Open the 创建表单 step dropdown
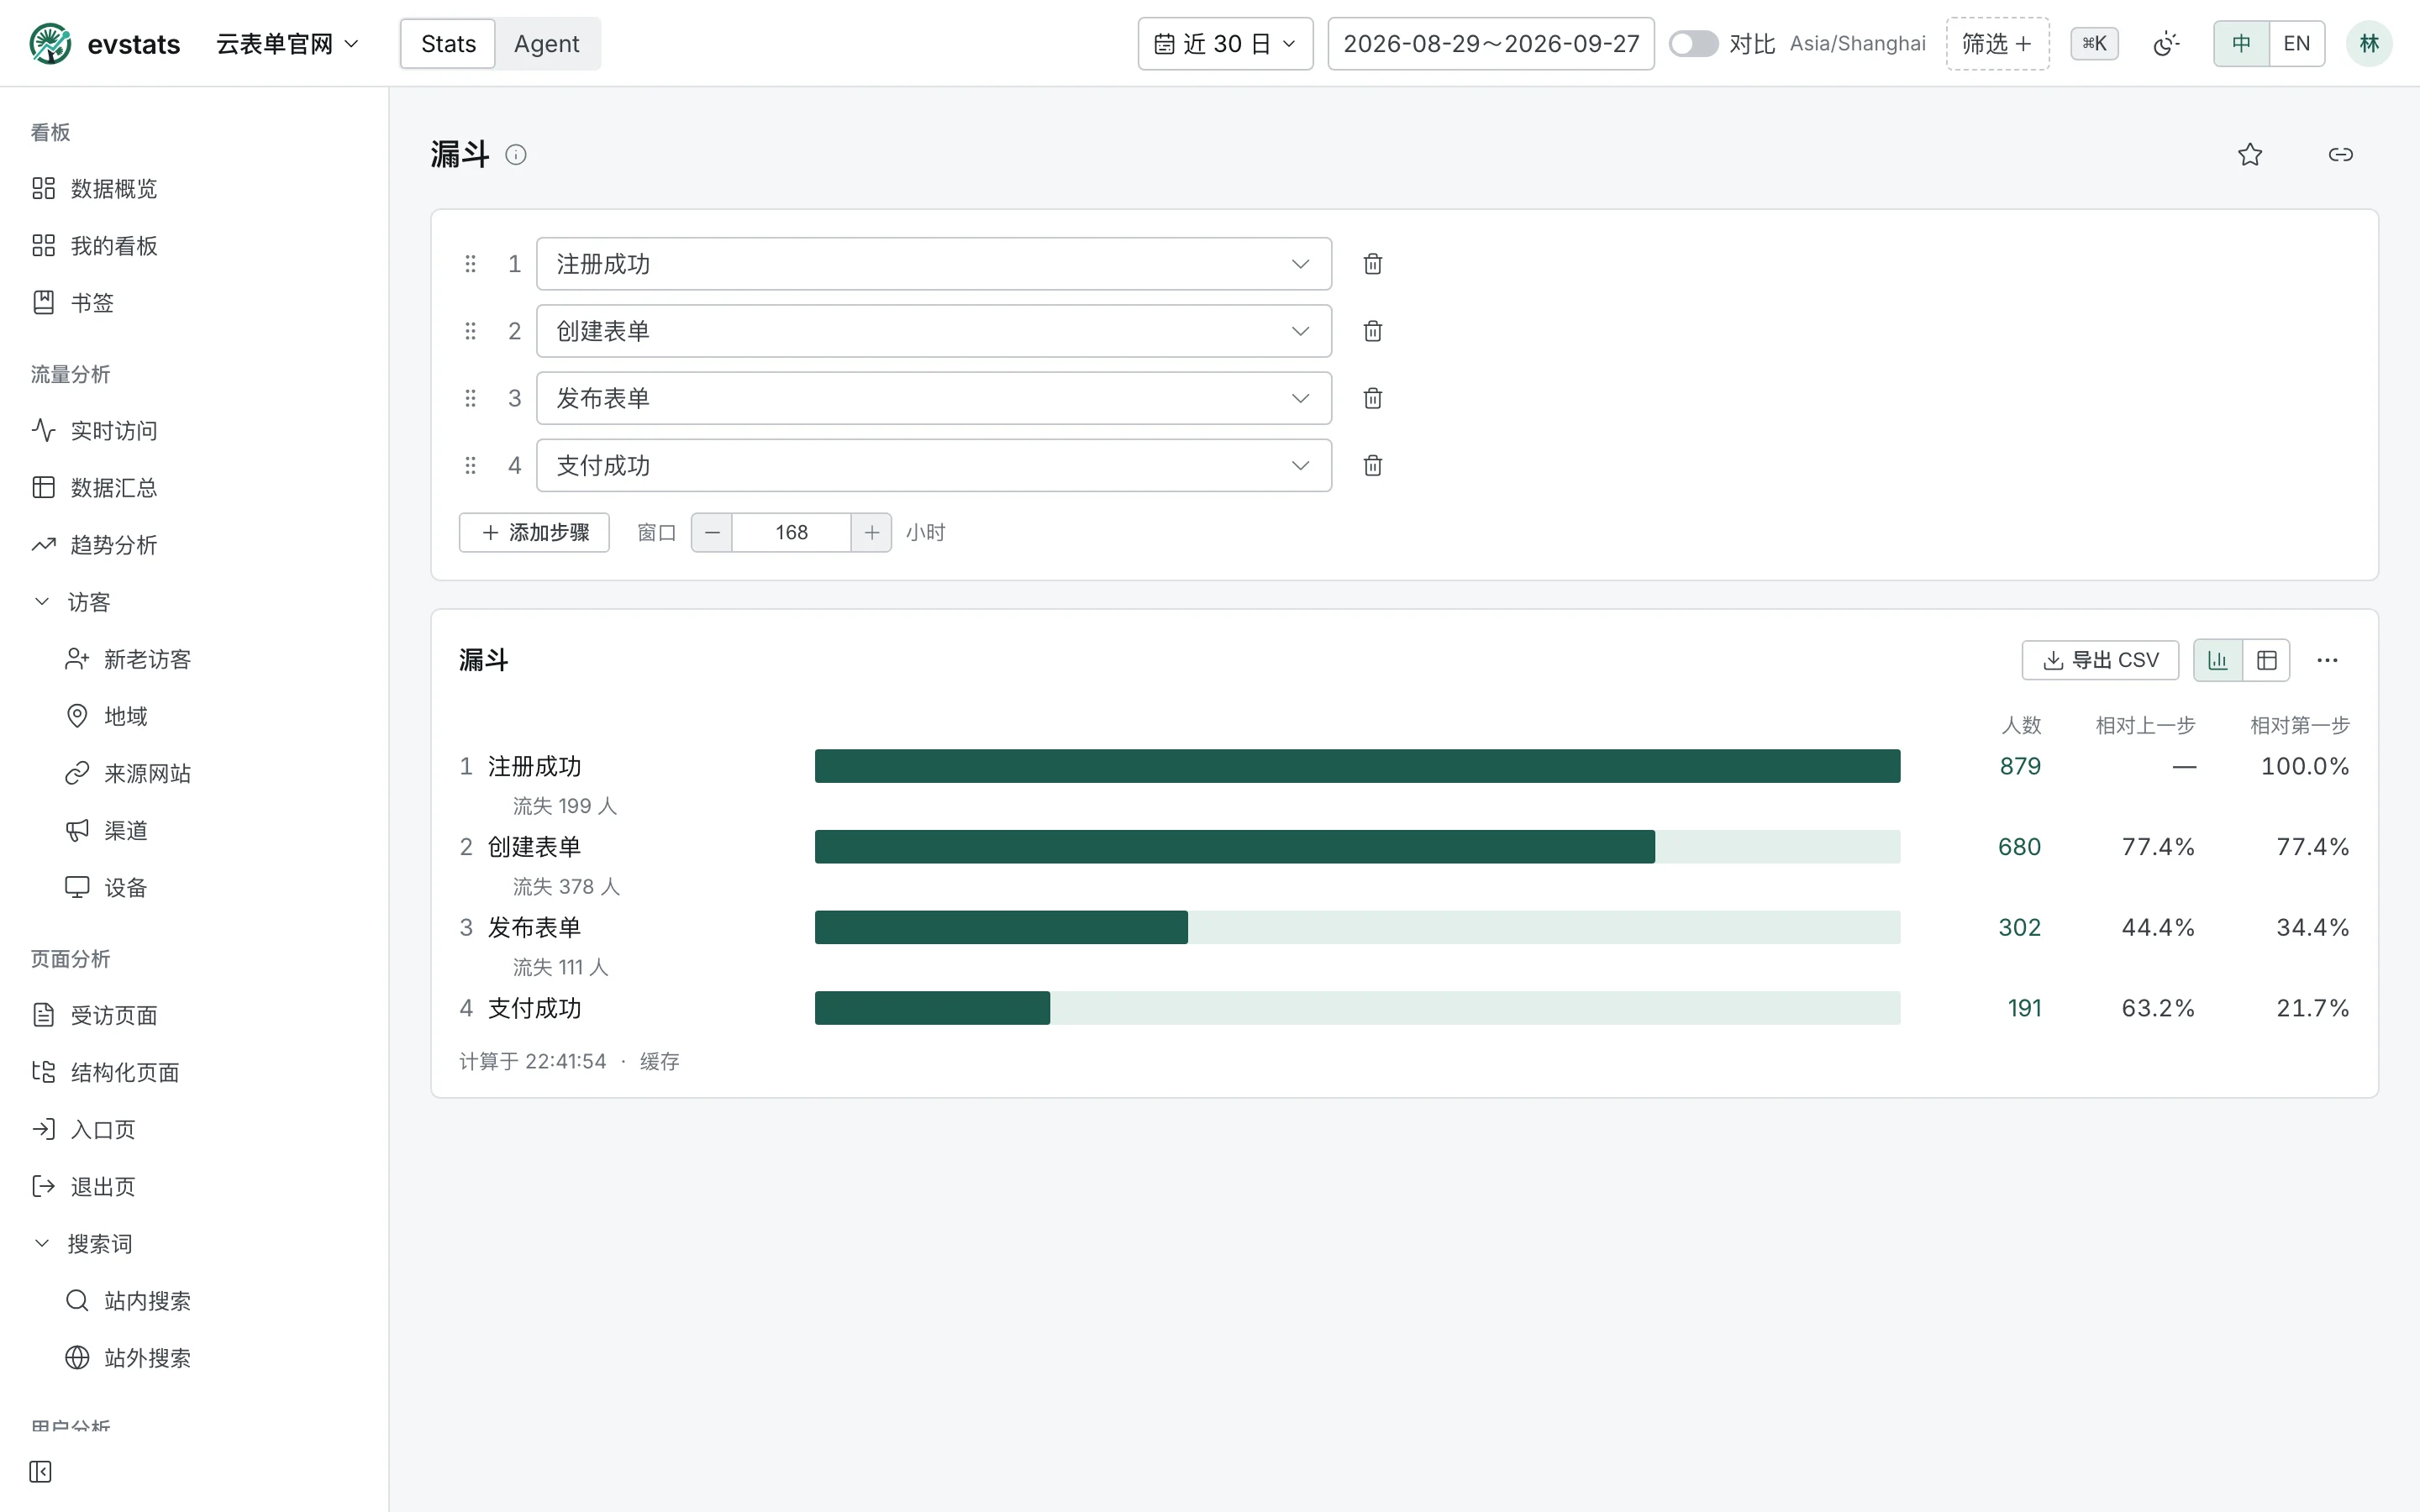The width and height of the screenshot is (2420, 1512). pyautogui.click(x=934, y=331)
